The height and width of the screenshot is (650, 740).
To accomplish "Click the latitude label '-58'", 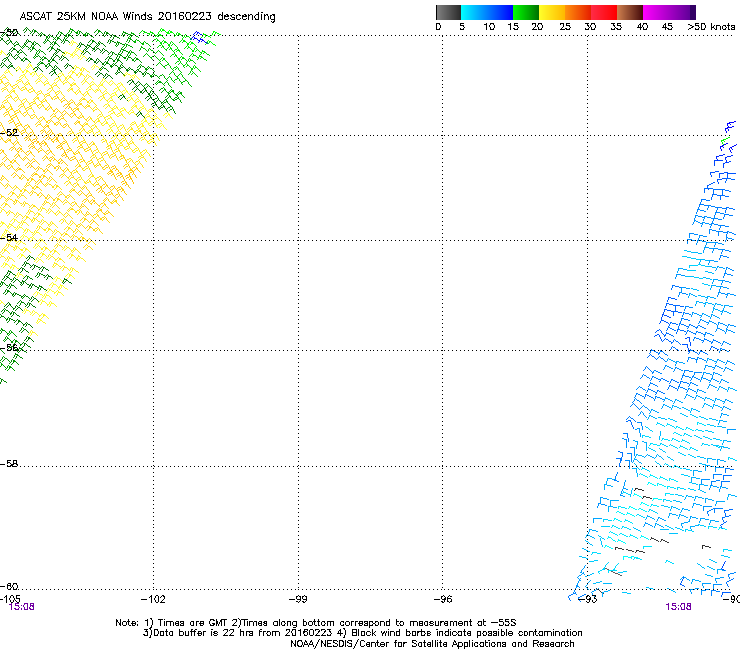I will click(x=9, y=464).
